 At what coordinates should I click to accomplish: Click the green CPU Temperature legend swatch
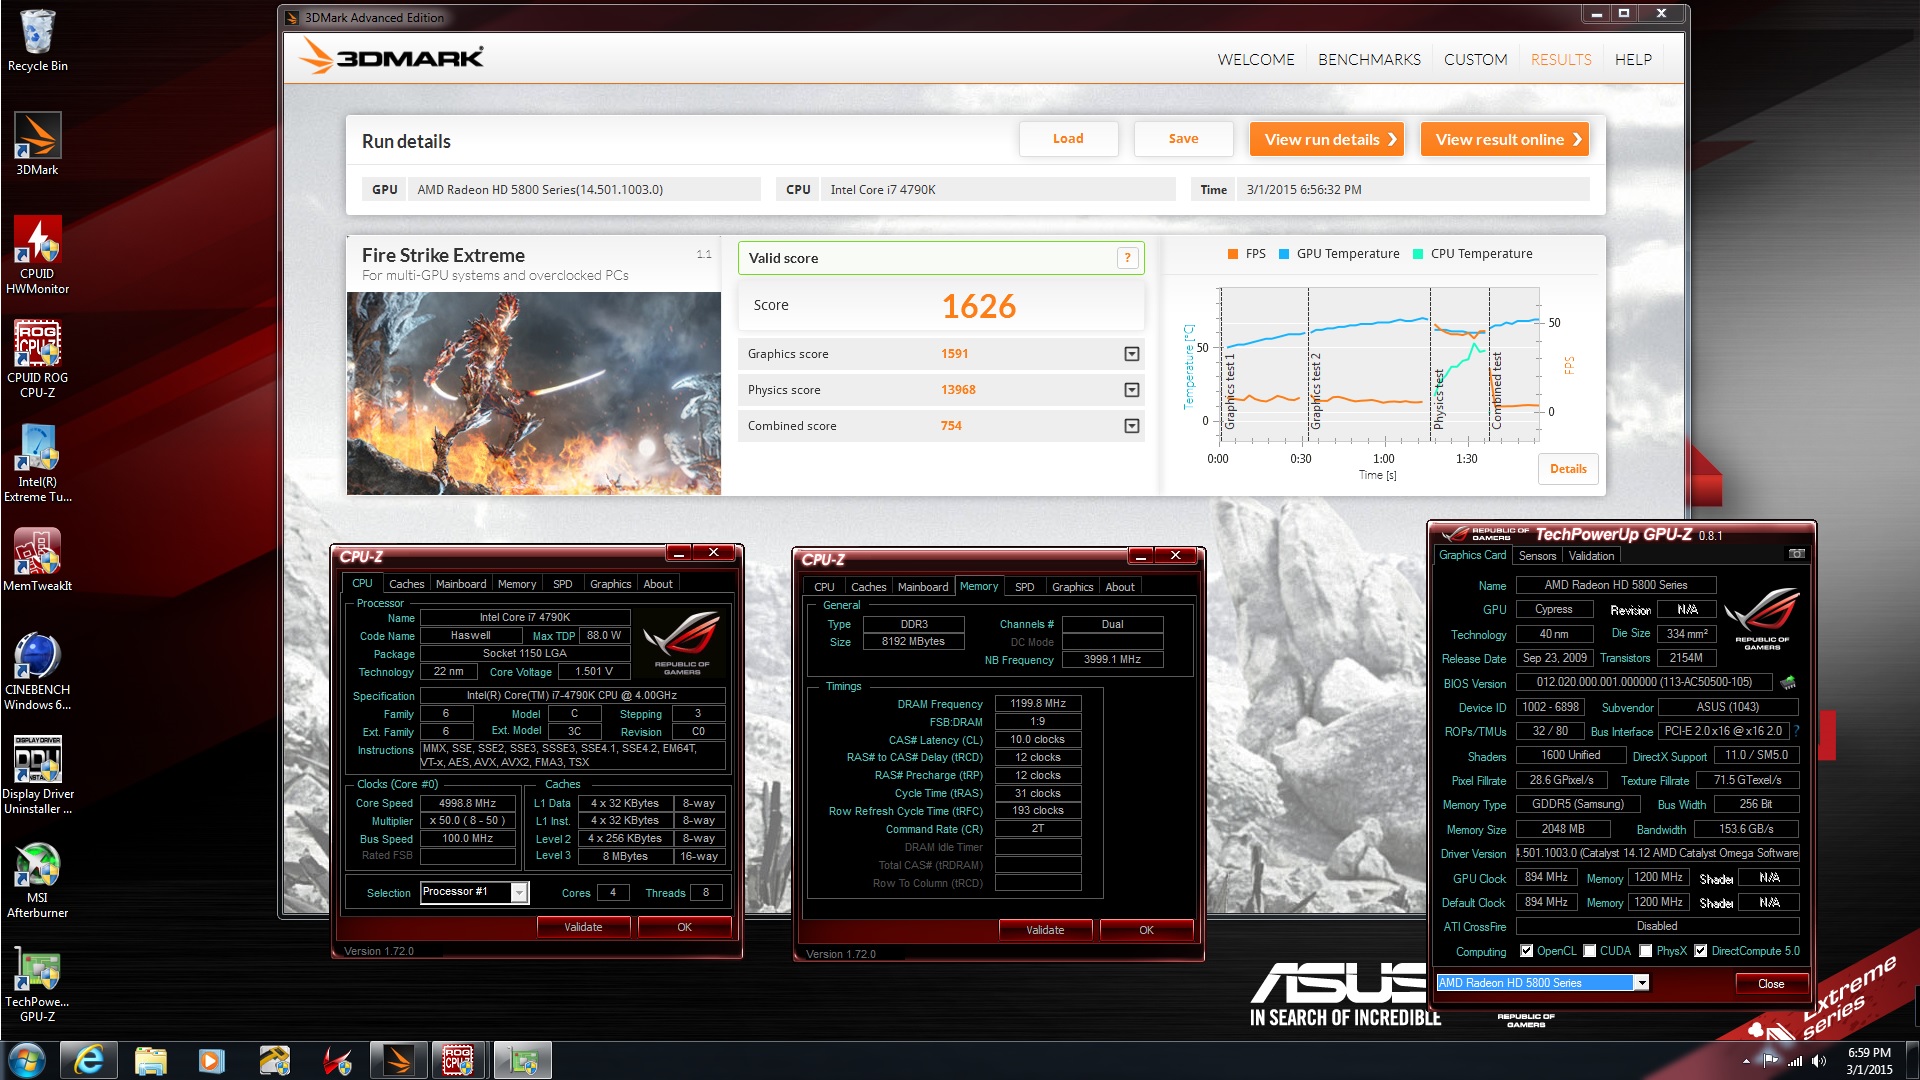click(x=1418, y=254)
